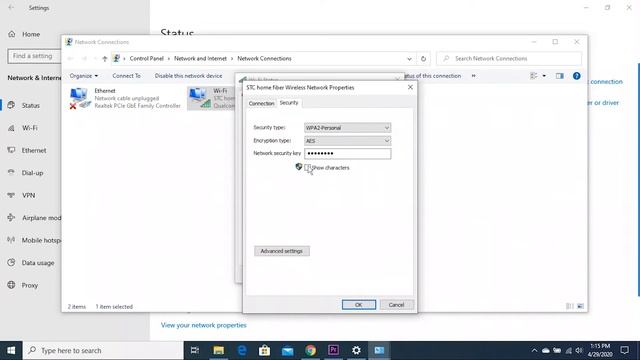Viewport: 640px width, 360px height.
Task: Open the notification center icon
Action: pos(624,350)
